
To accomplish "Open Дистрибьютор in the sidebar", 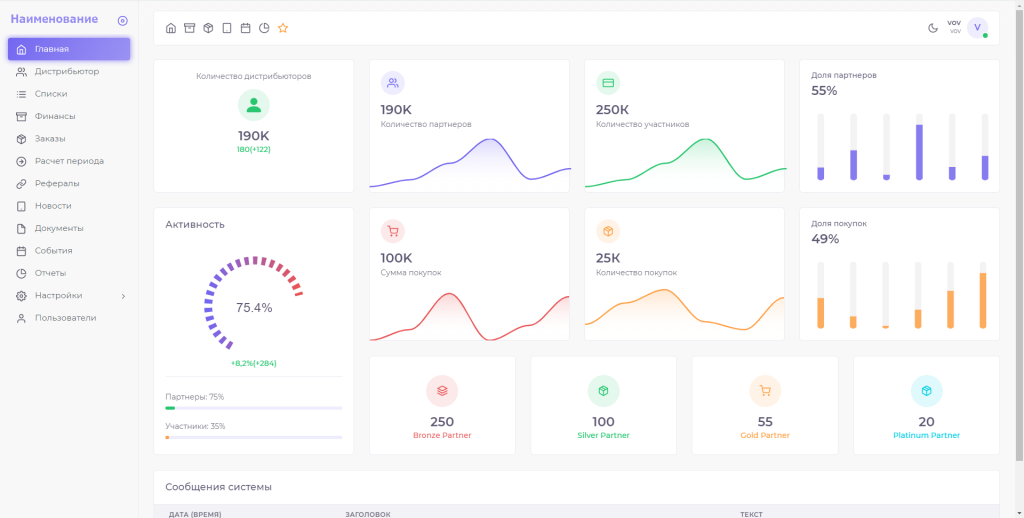I will 66,71.
